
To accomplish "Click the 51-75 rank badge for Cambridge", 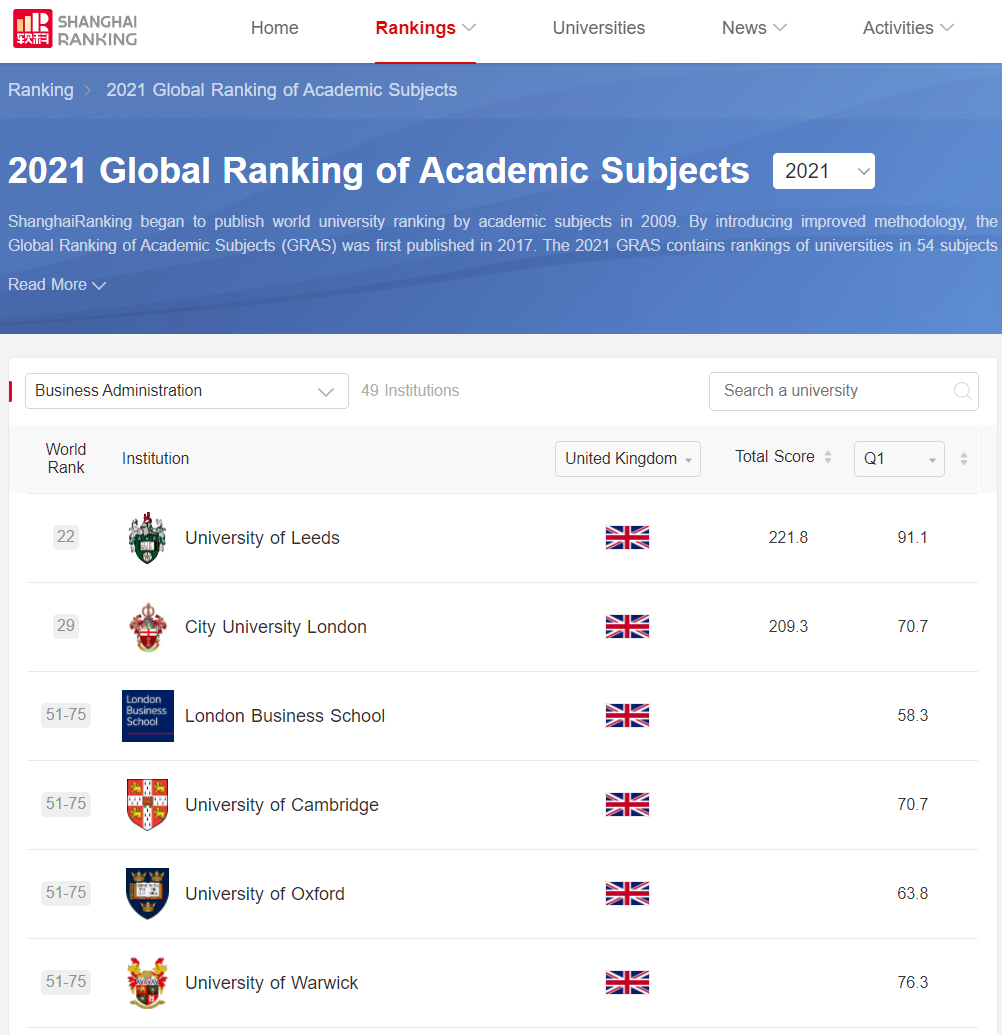I will click(x=65, y=804).
